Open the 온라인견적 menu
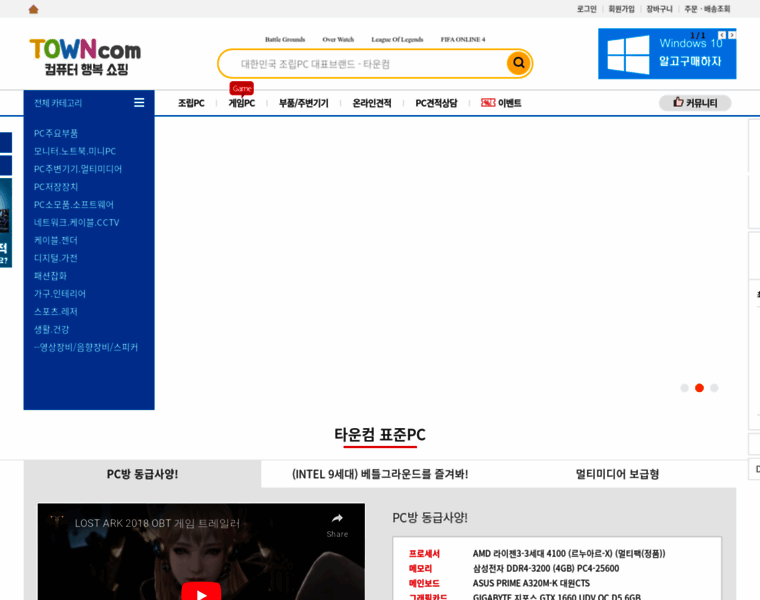Screen dimensions: 760x600 [372, 103]
